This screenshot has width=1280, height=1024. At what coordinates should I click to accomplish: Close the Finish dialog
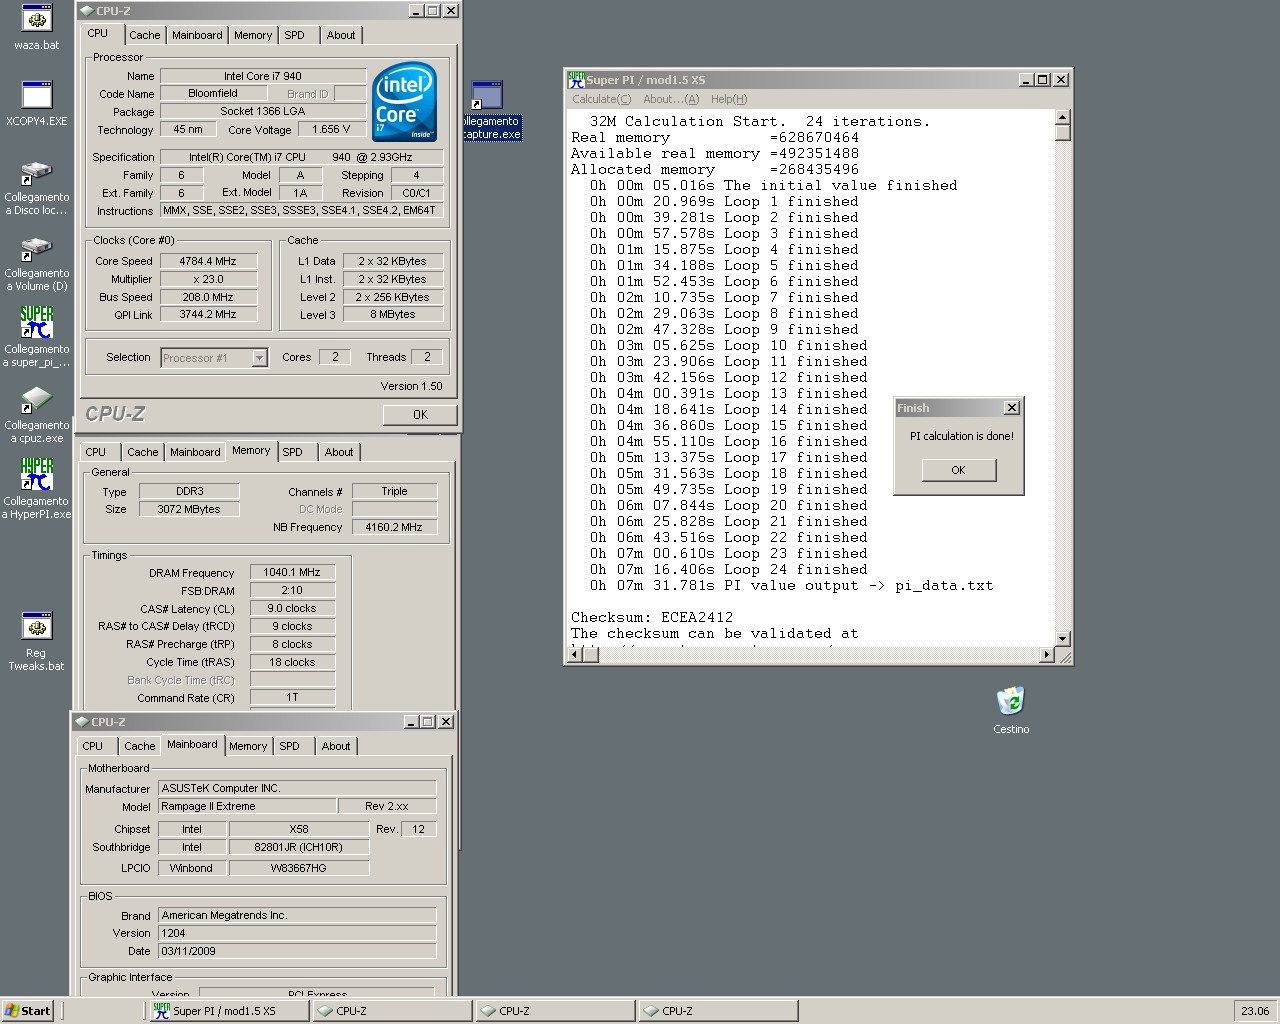click(x=1012, y=408)
